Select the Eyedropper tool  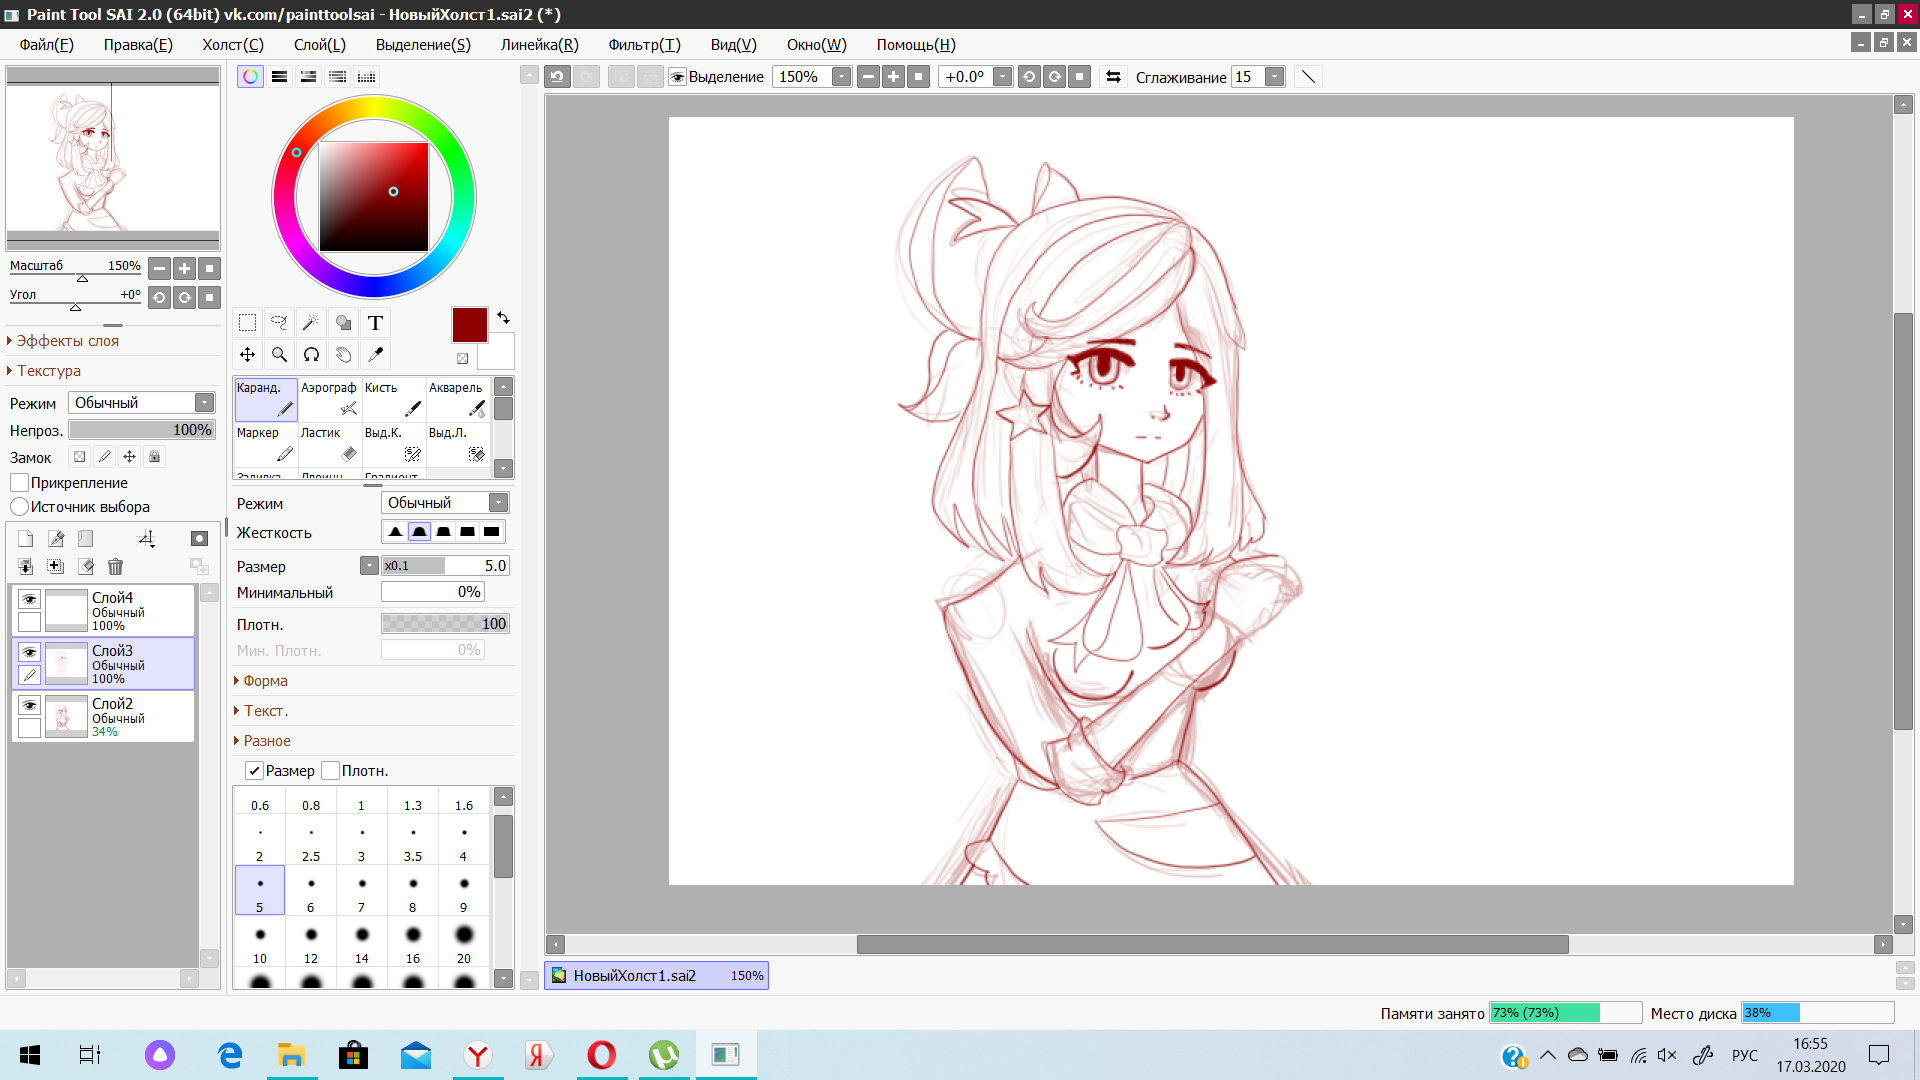pos(375,354)
